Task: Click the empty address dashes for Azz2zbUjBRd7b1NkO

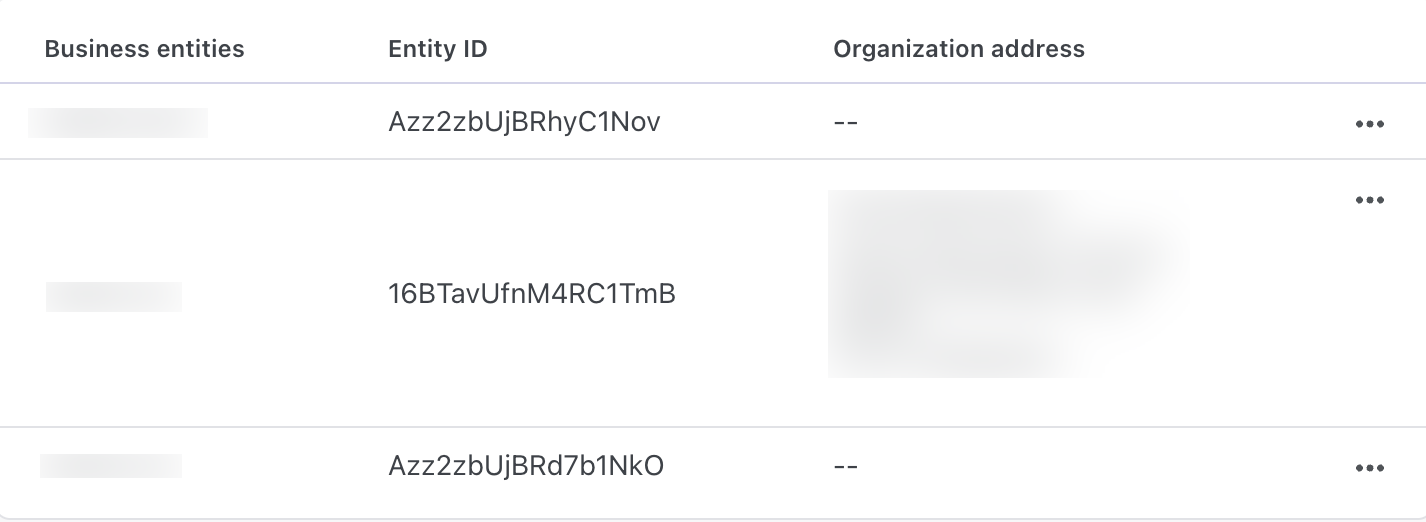Action: (845, 467)
